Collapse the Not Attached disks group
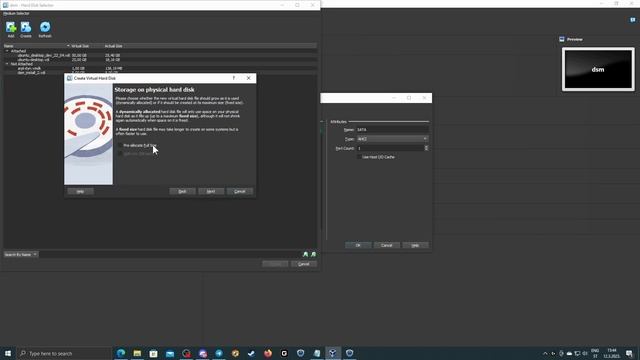This screenshot has height=360, width=640. [x=7, y=64]
